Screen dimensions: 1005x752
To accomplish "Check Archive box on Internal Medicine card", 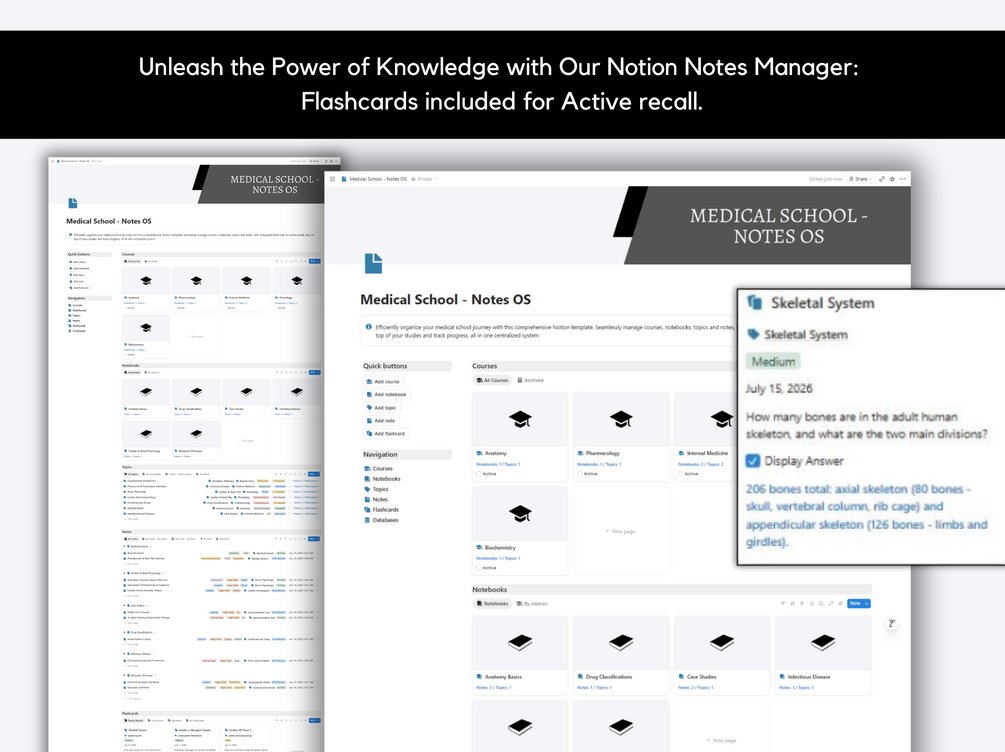I will [x=681, y=474].
